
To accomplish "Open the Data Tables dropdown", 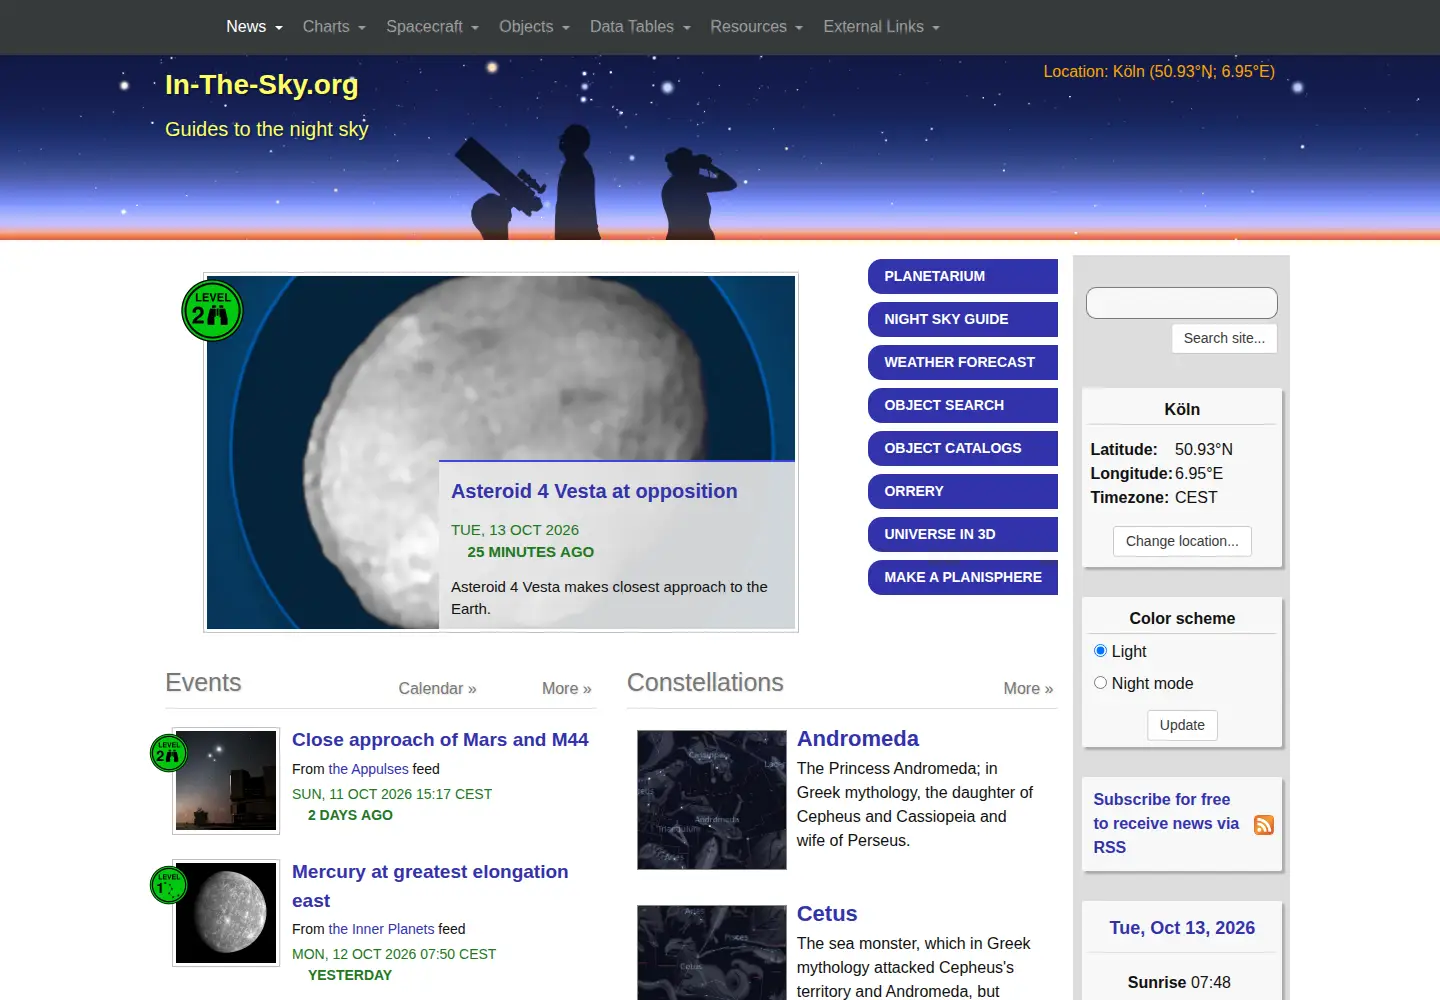I will pos(640,27).
